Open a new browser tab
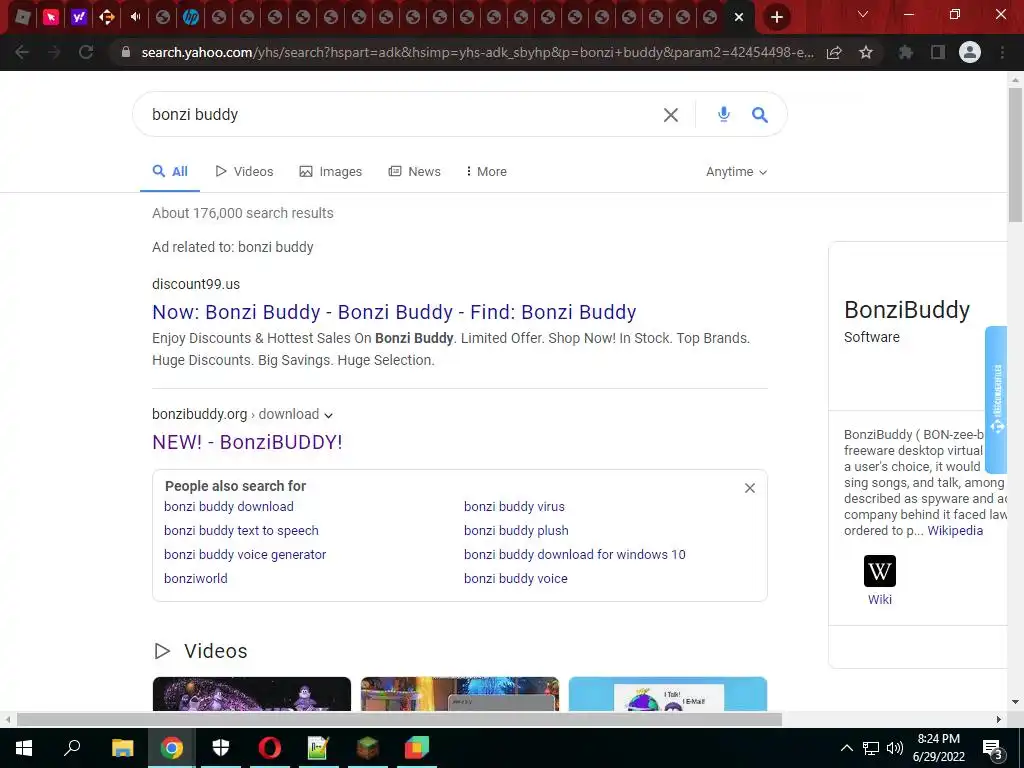Viewport: 1024px width, 768px height. (776, 17)
